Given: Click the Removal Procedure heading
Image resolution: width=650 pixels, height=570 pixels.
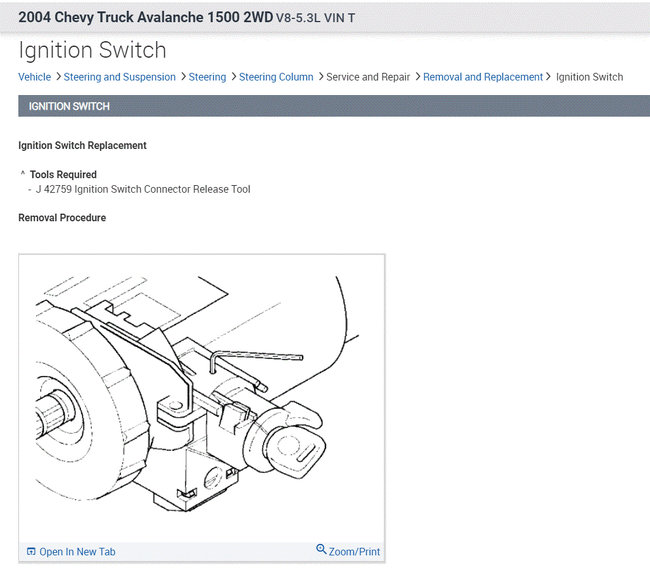Looking at the screenshot, I should coord(62,218).
